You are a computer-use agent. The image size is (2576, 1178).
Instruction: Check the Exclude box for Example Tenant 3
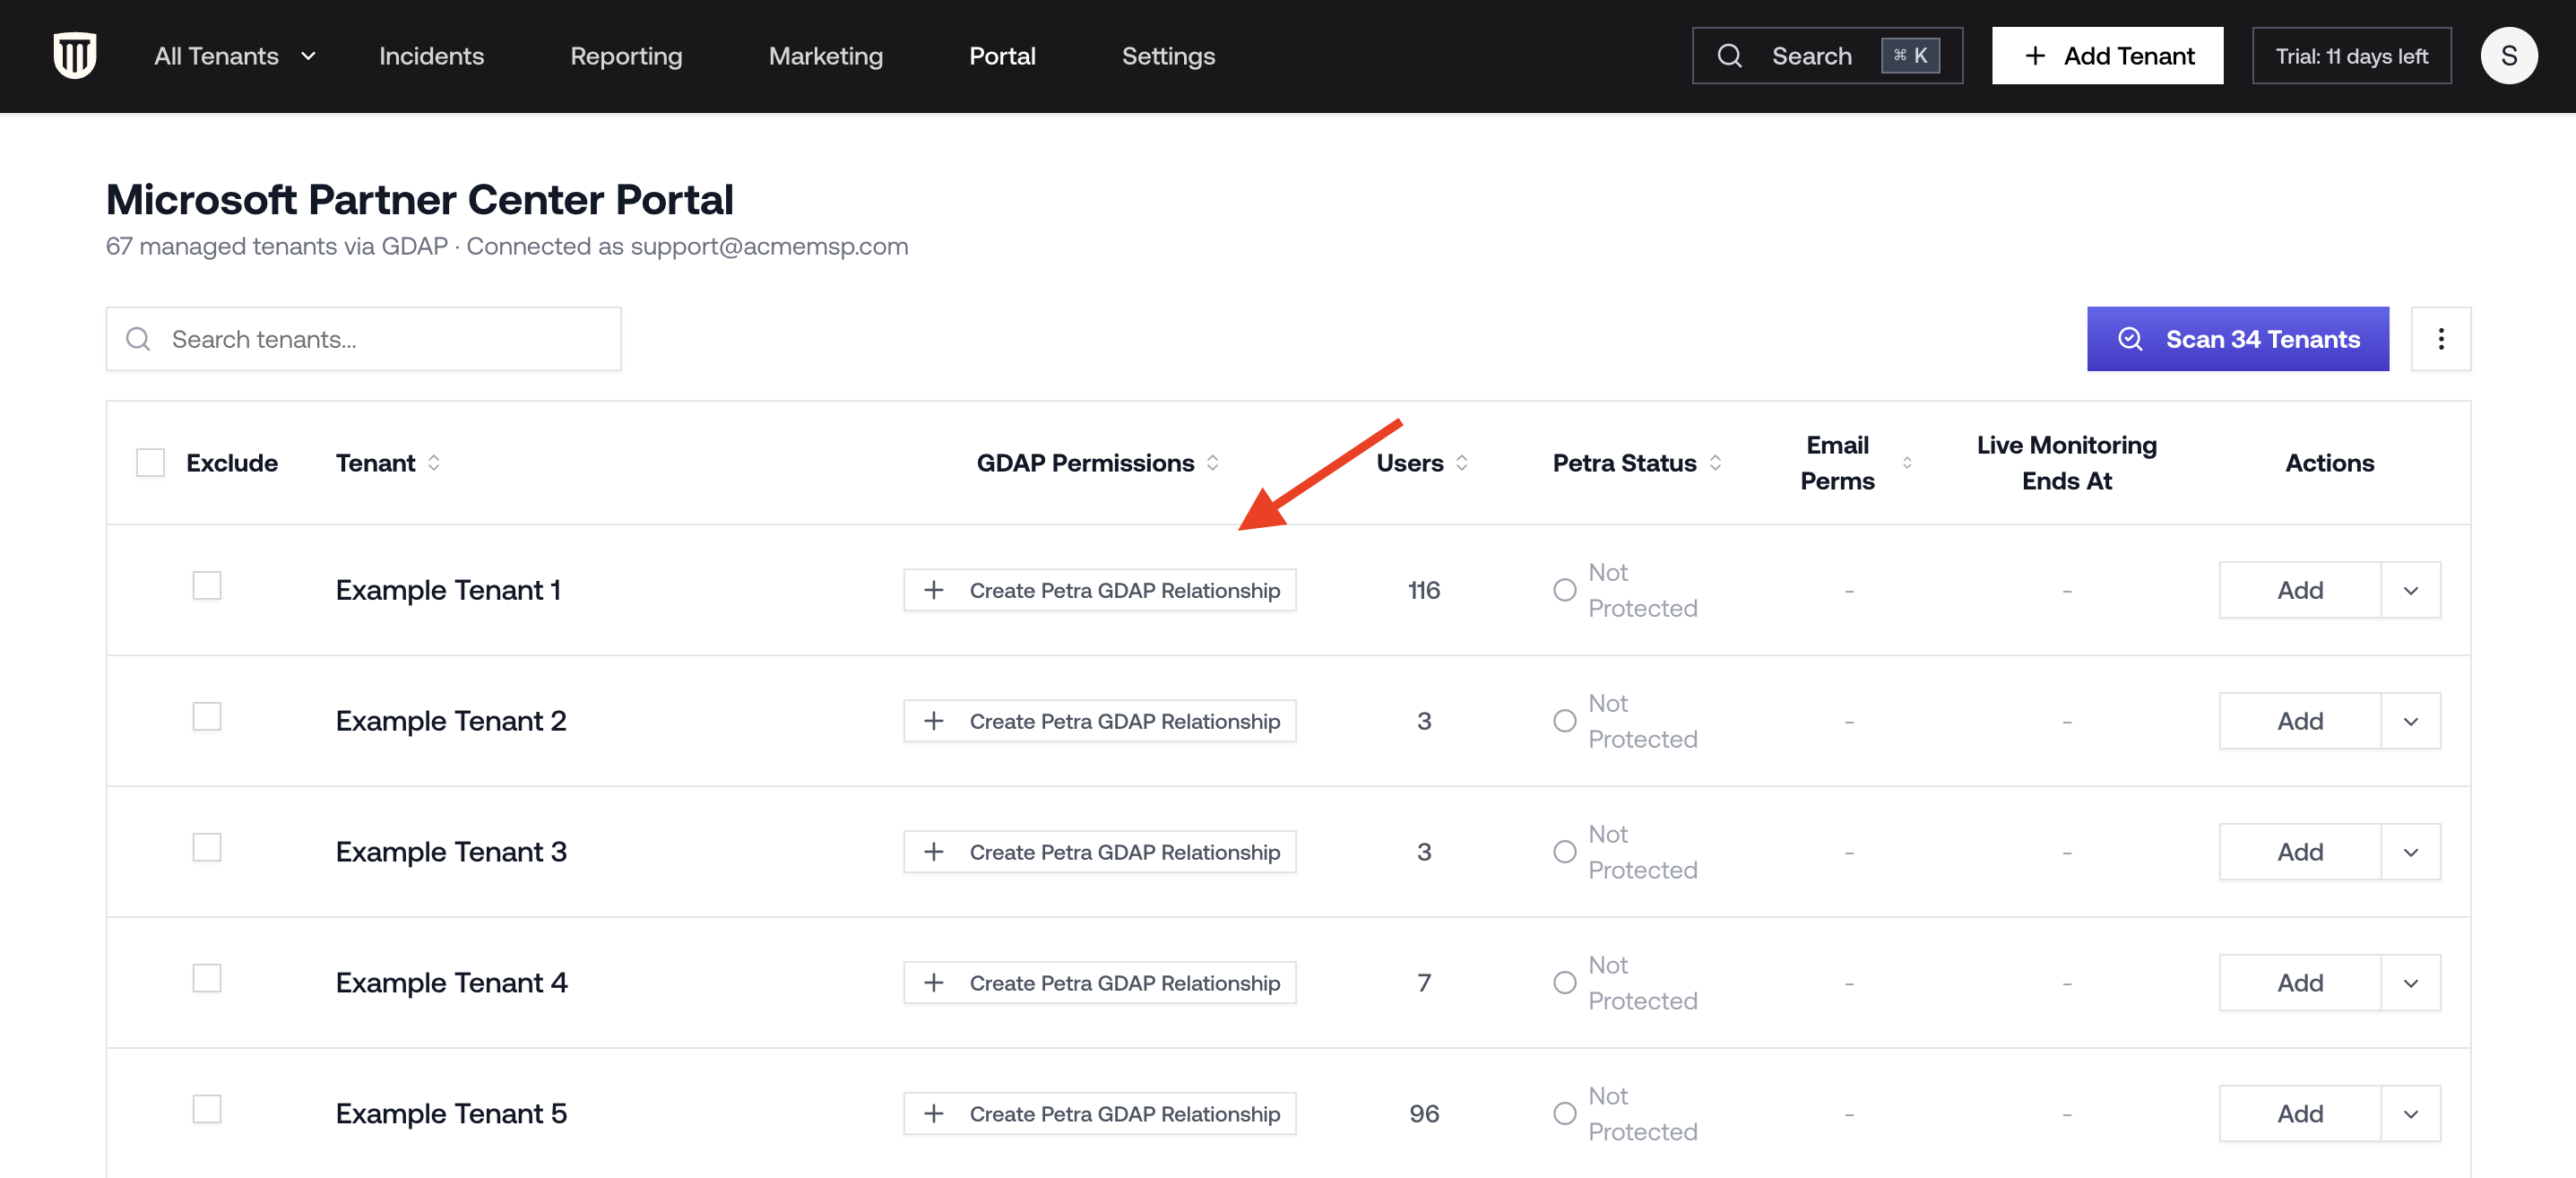pos(206,847)
